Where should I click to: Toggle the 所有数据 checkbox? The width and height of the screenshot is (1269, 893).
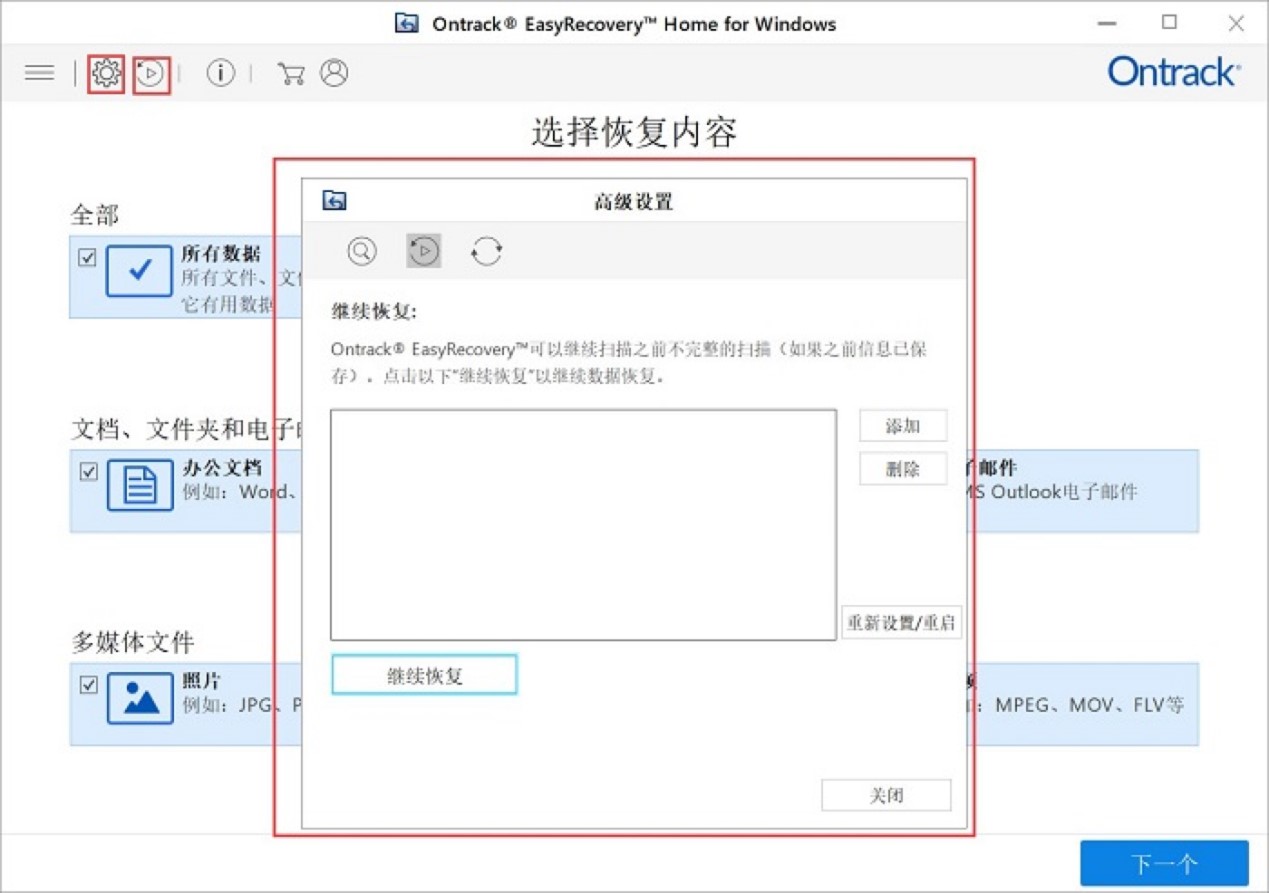[x=88, y=258]
